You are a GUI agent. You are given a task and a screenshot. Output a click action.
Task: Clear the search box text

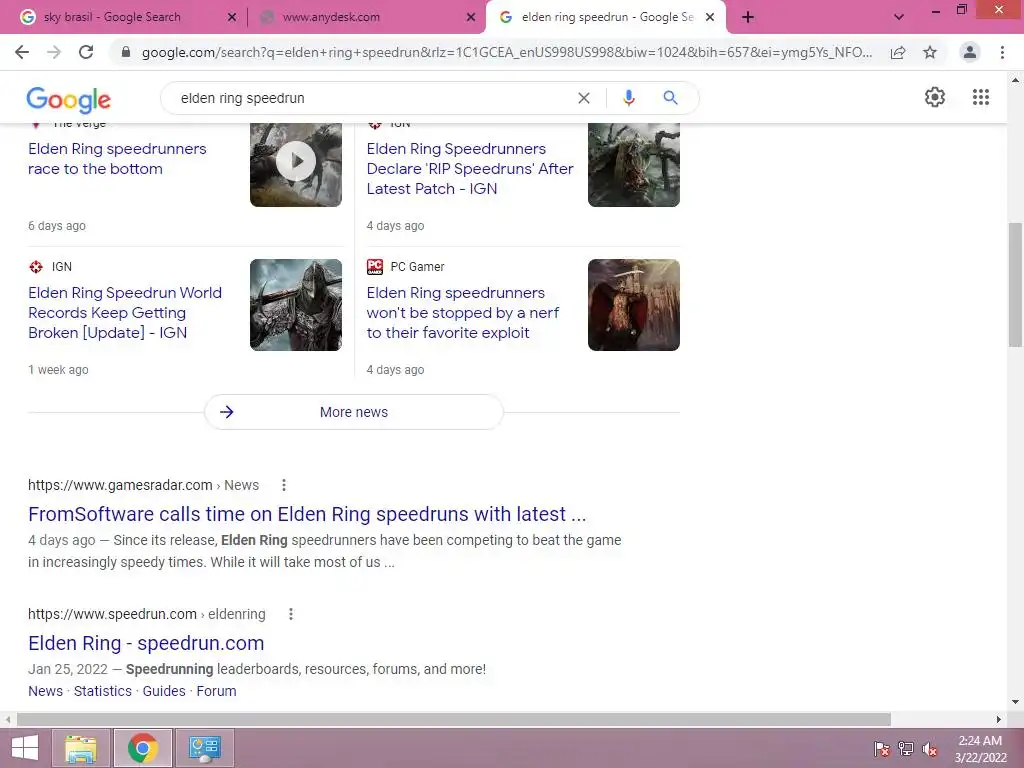pyautogui.click(x=584, y=98)
